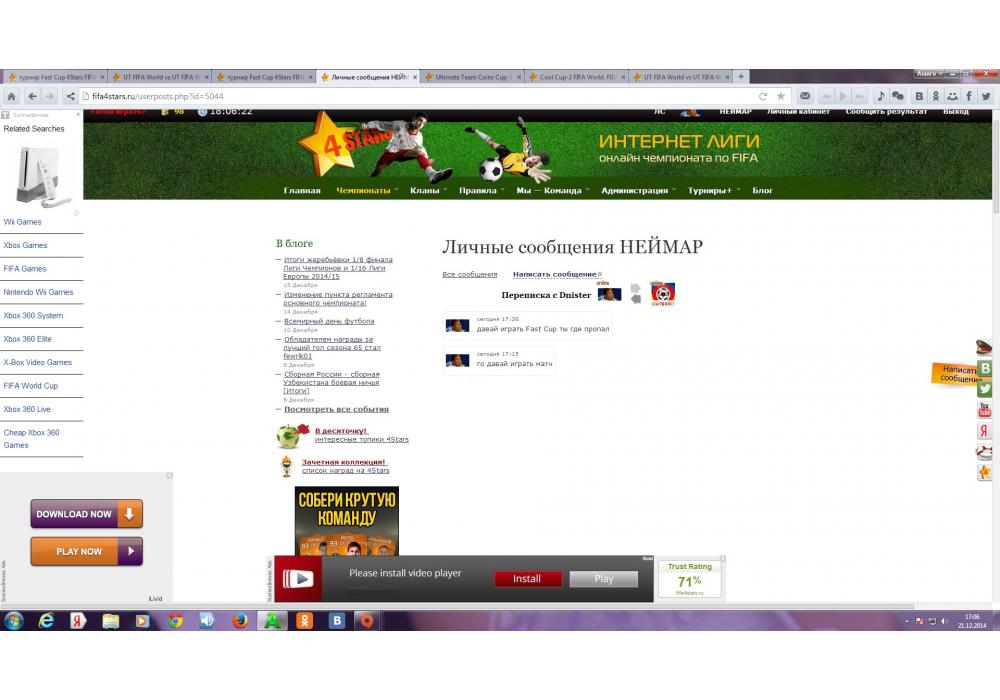This screenshot has width=1000, height=700.
Task: Click the Написать сообщение link beside Все сообщения
Action: (555, 275)
